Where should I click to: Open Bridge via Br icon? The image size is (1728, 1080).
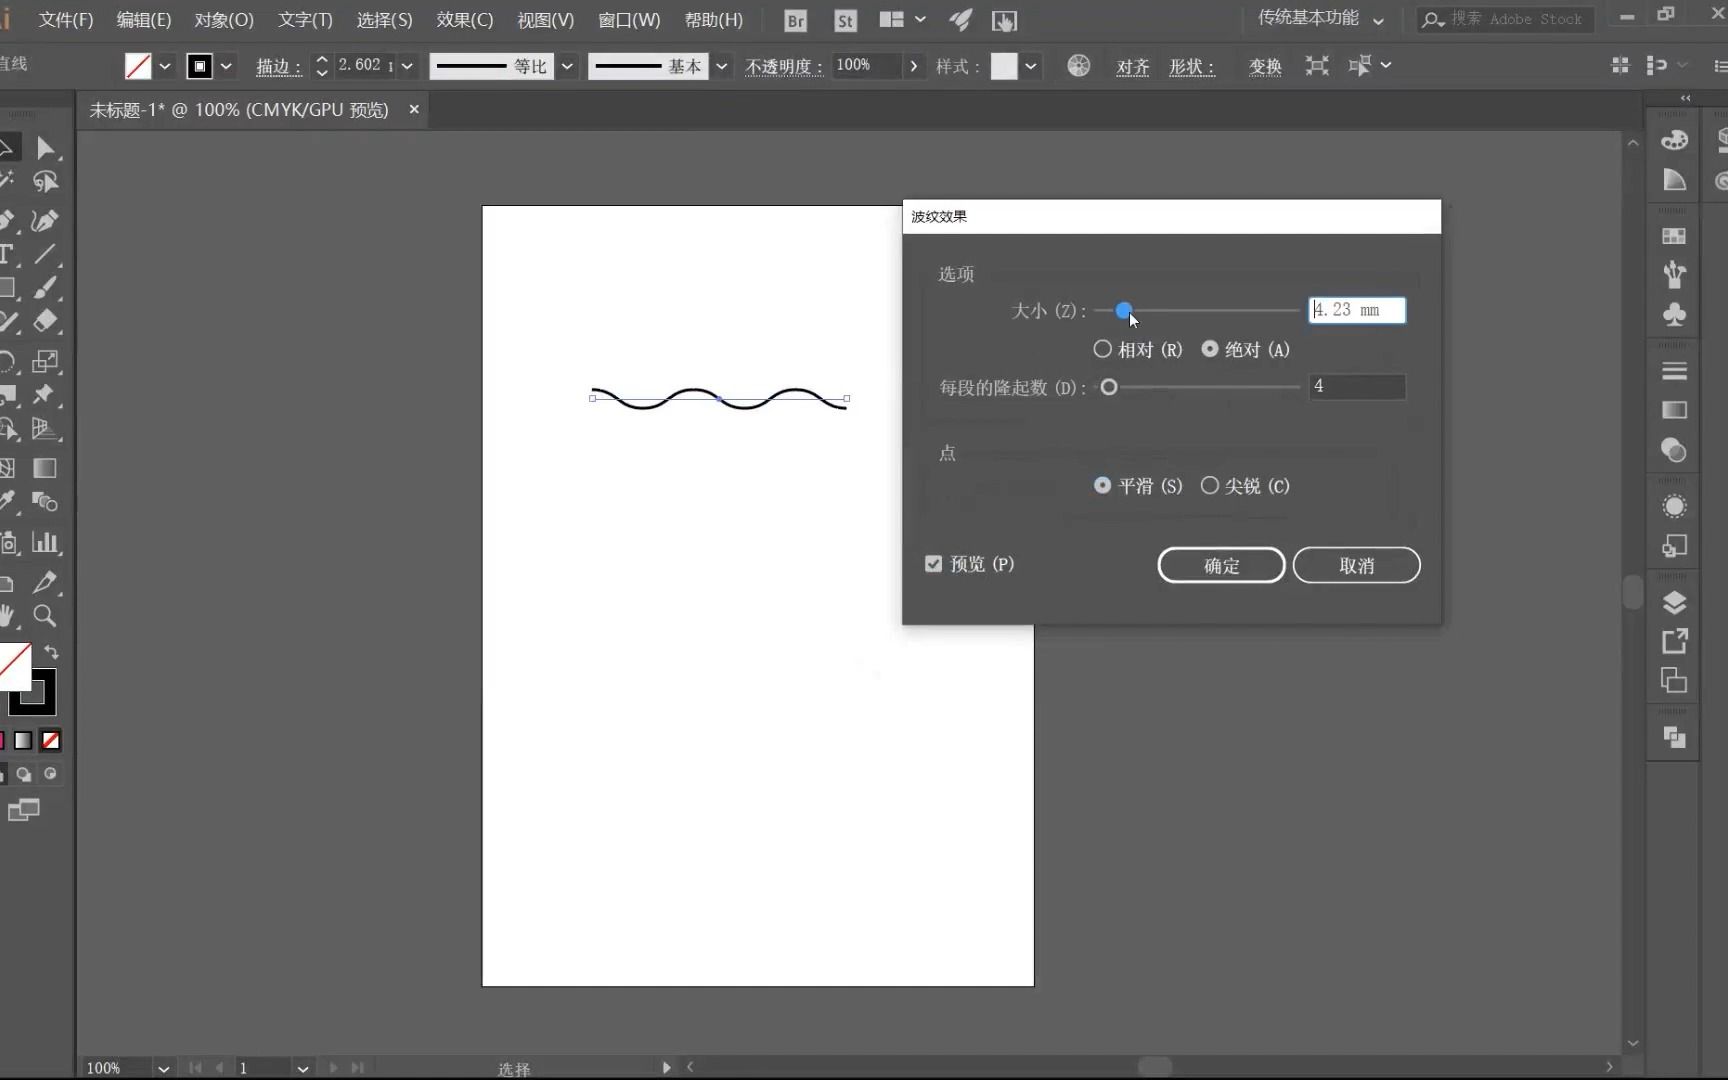click(x=795, y=20)
